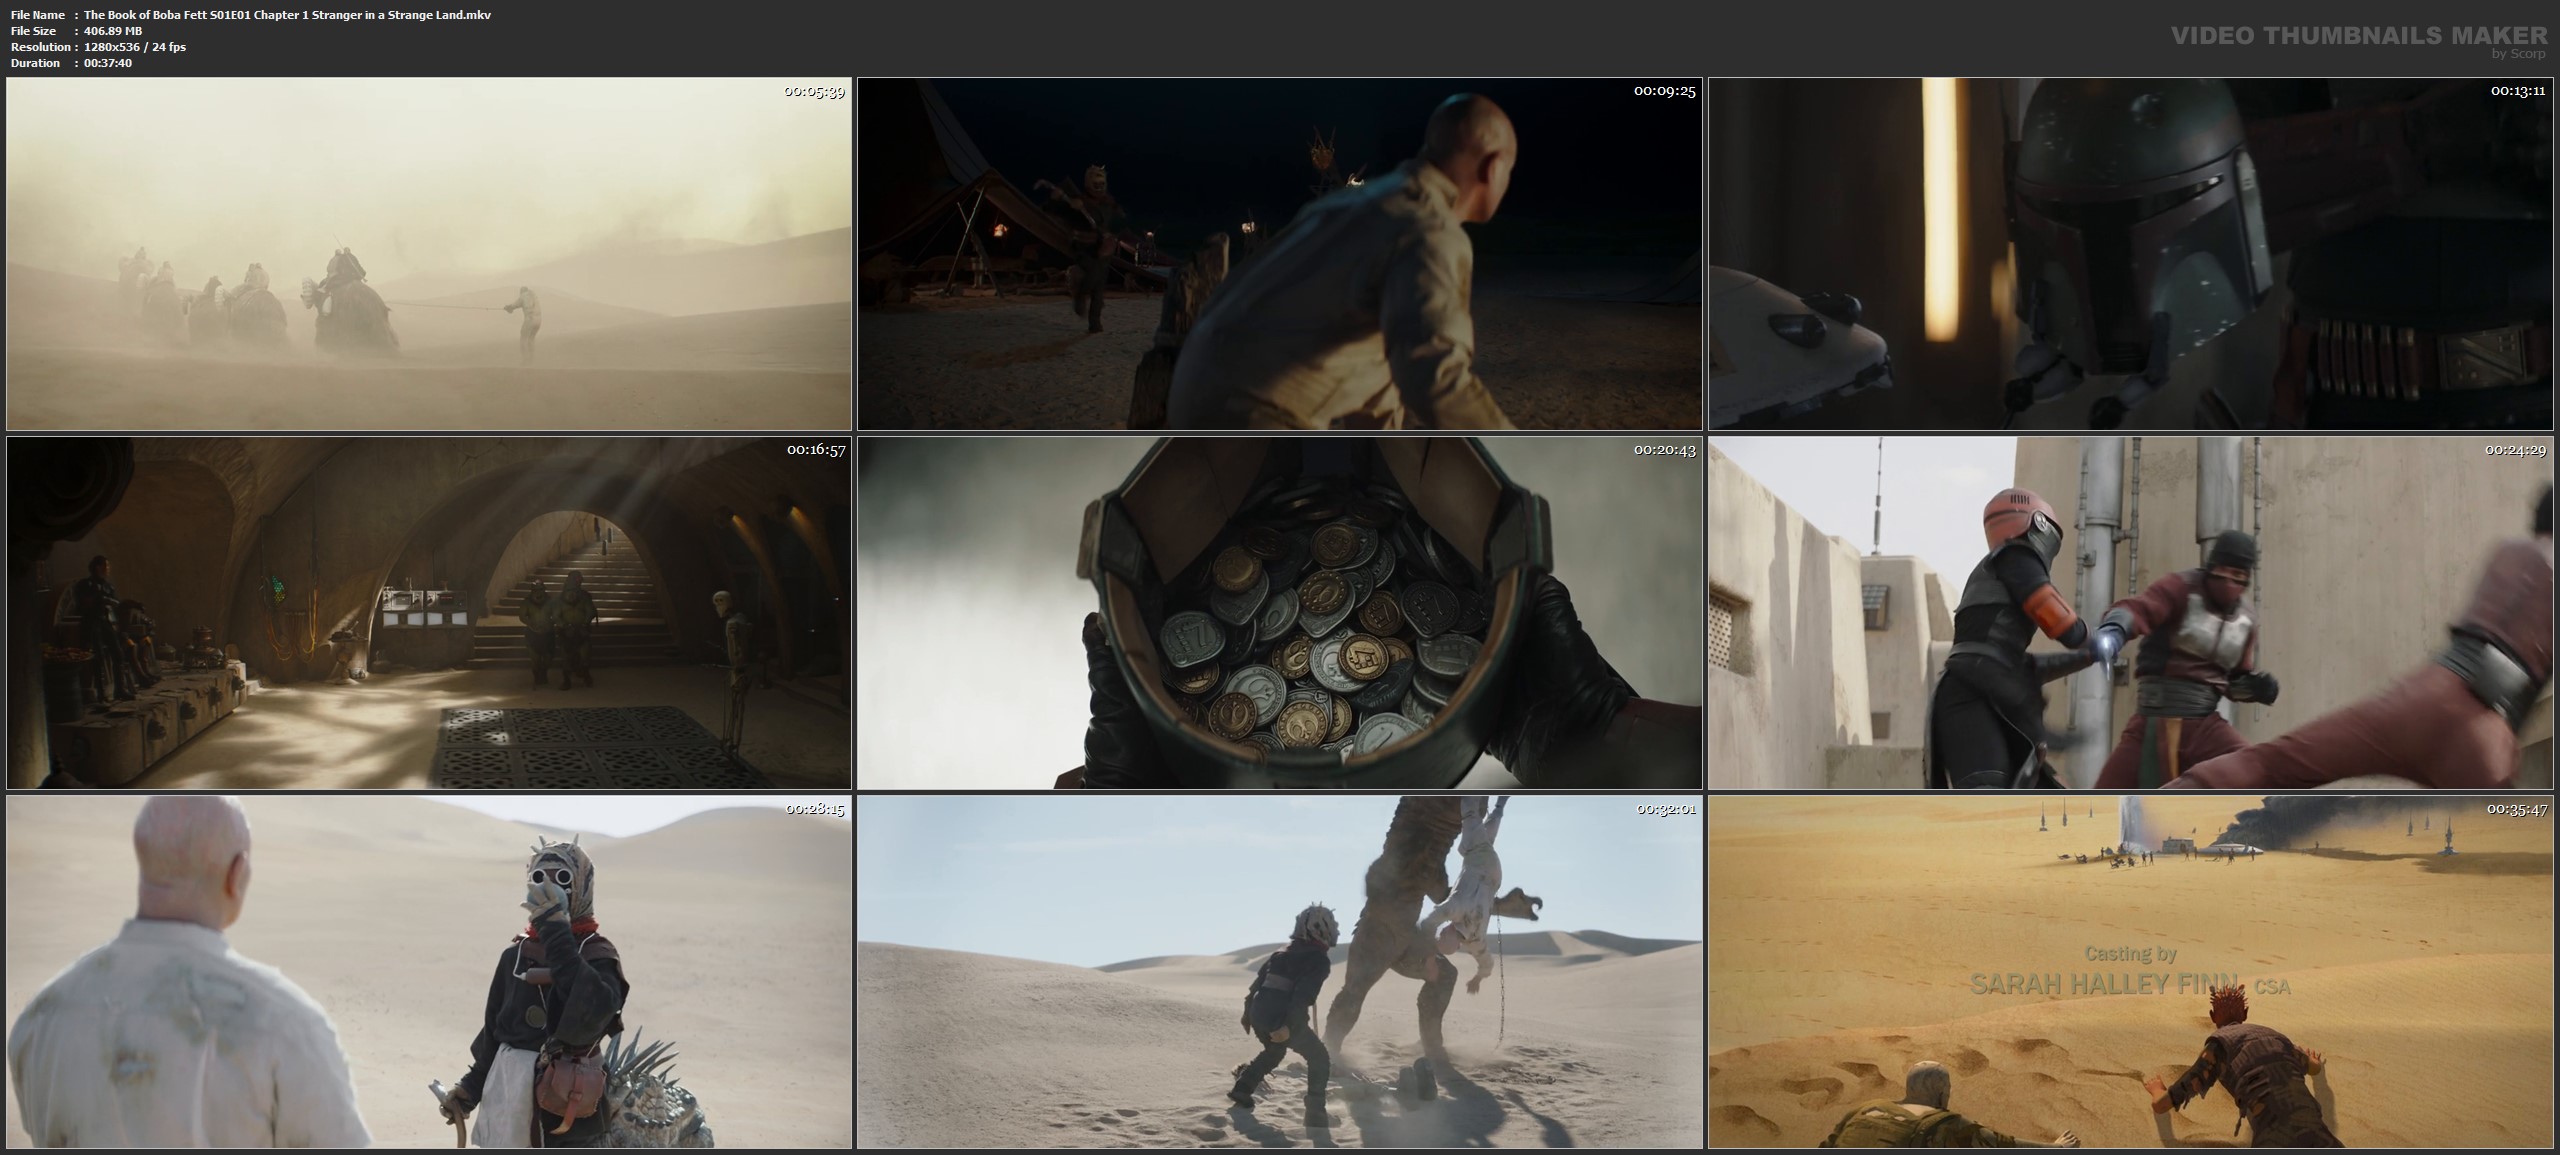2560x1155 pixels.
Task: Click the Duration 00:37:40 value
Action: click(x=108, y=63)
